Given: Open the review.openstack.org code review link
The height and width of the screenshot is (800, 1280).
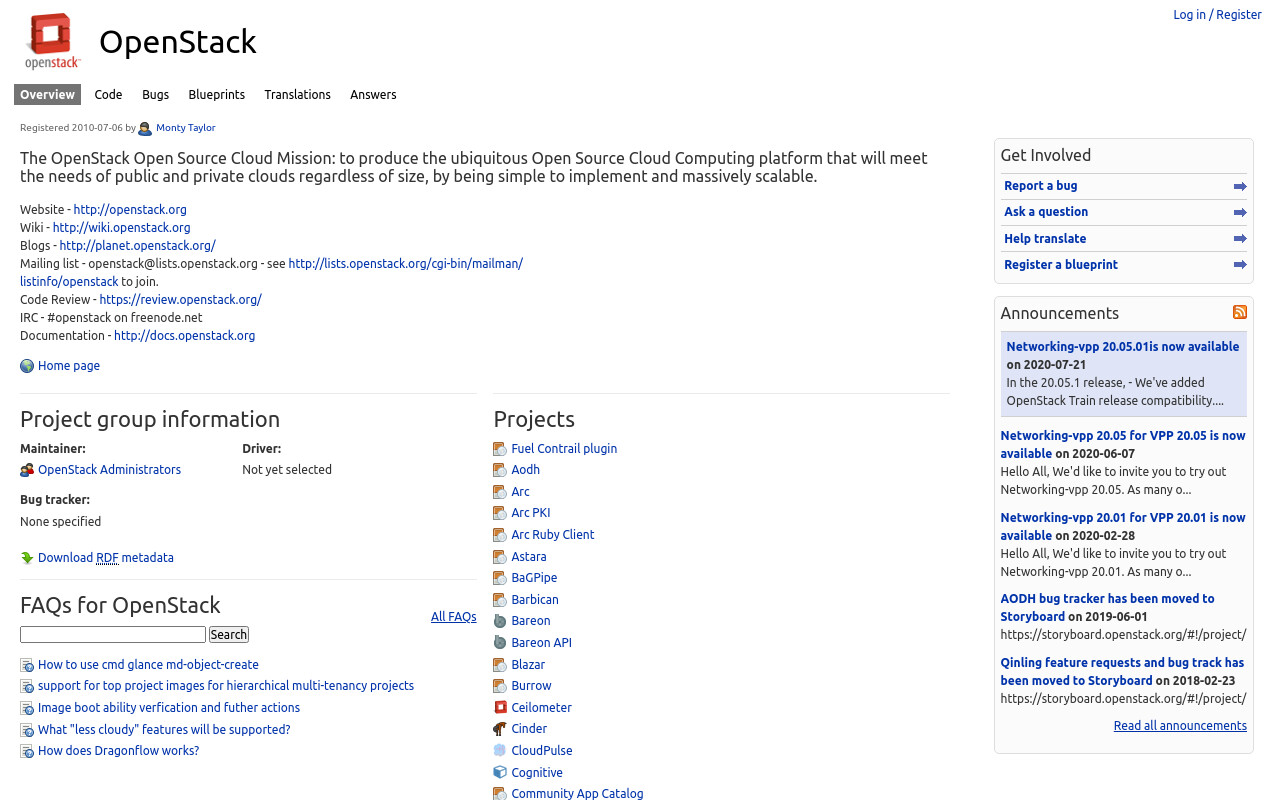Looking at the screenshot, I should pos(180,300).
